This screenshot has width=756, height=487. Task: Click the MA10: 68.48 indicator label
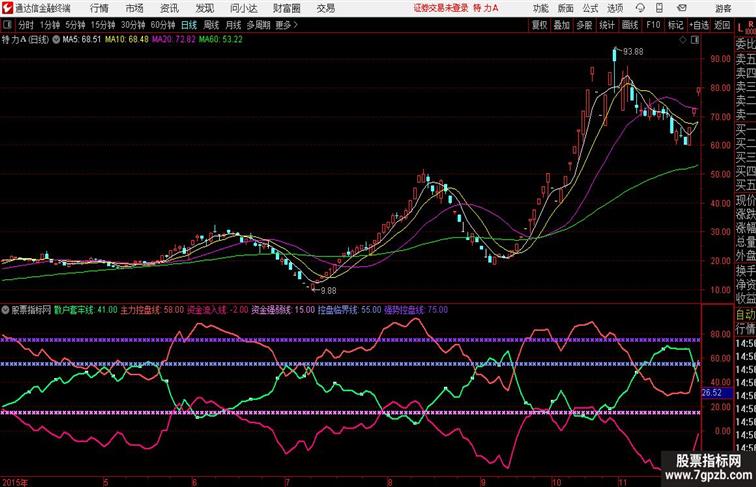(127, 40)
